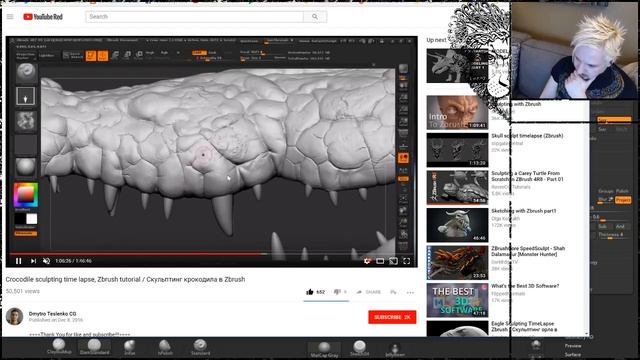Open Eagle Sculpting TimeLapse video link
The width and height of the screenshot is (640, 360).
point(524,326)
